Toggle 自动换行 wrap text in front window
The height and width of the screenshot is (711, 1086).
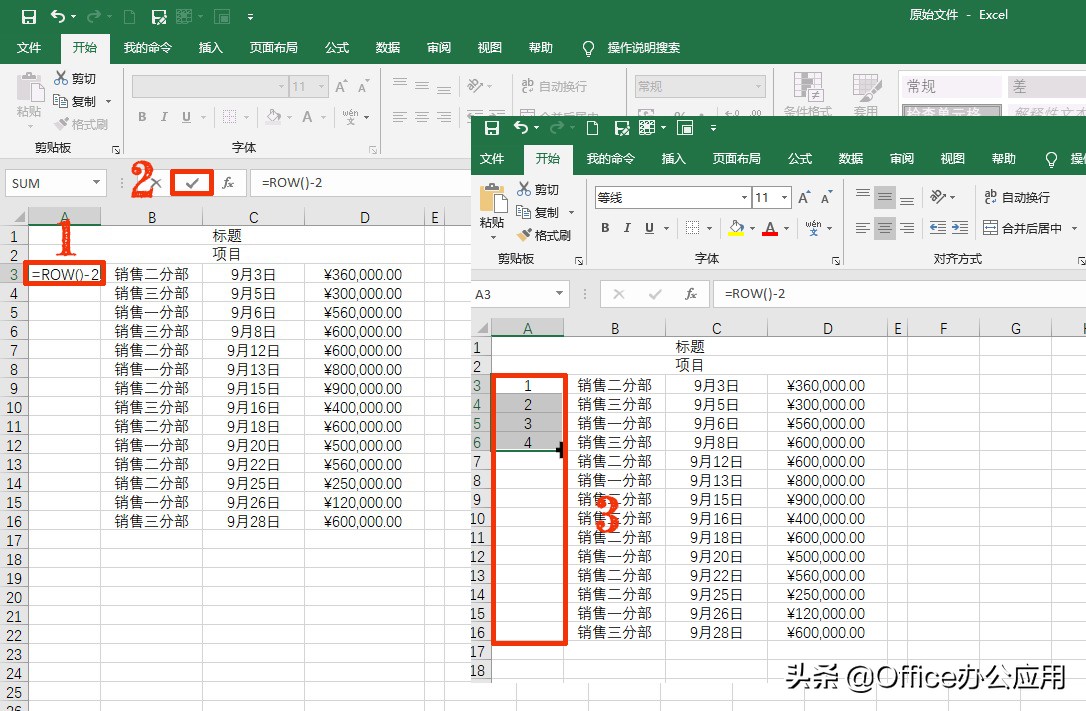point(1017,197)
